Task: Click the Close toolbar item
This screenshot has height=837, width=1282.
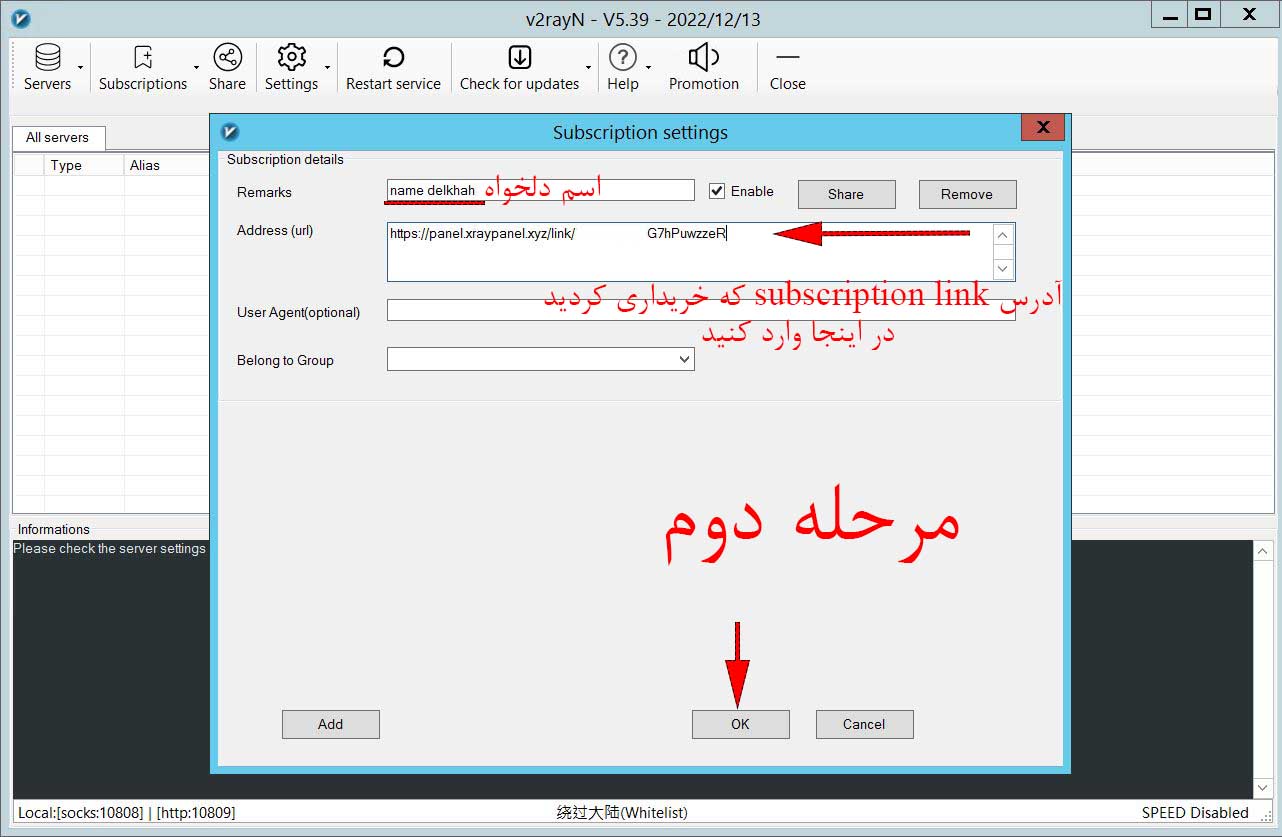Action: click(x=787, y=68)
